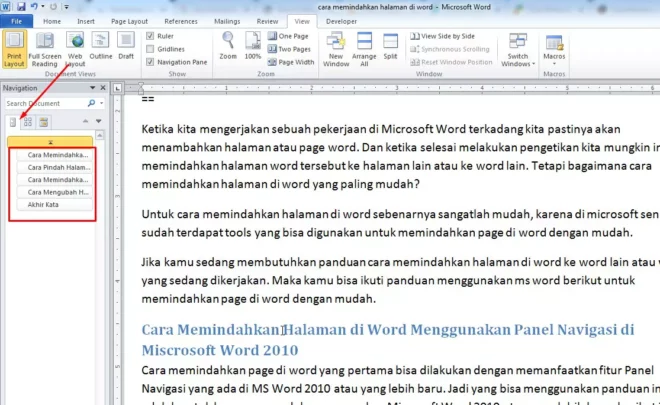660x405 pixels.
Task: Open the File tab
Action: pos(16,21)
